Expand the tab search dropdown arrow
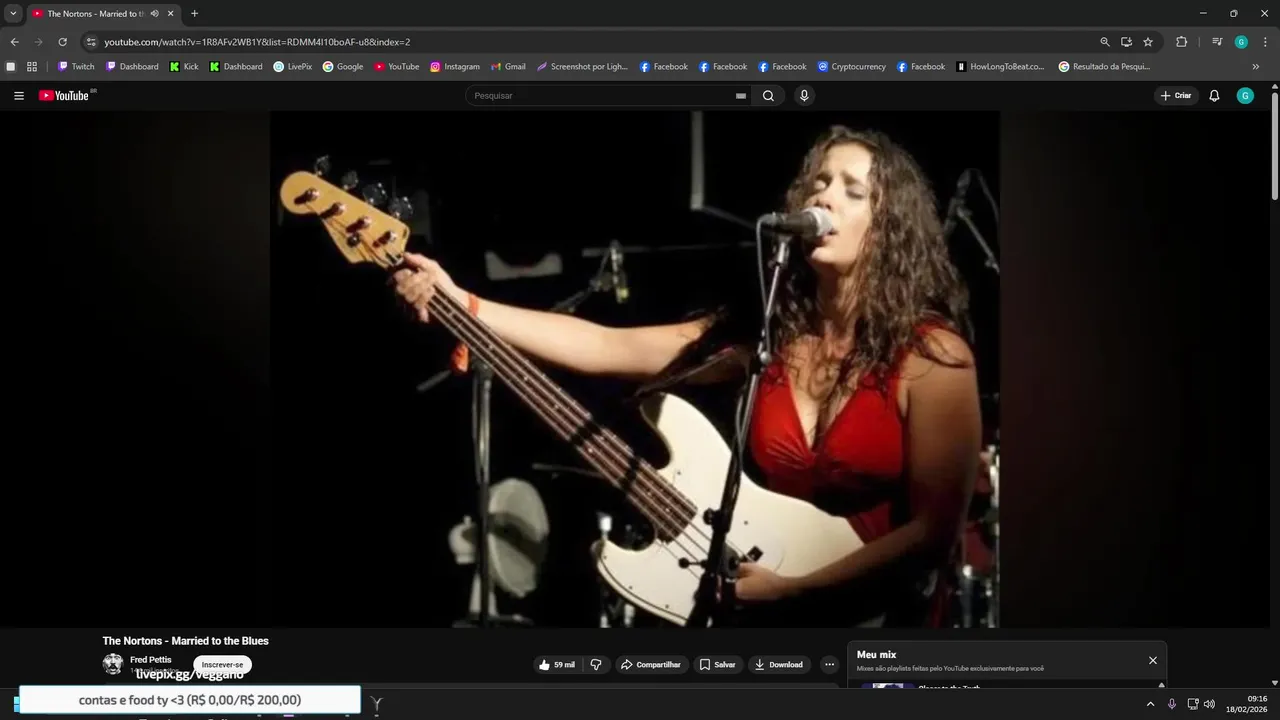 (13, 14)
